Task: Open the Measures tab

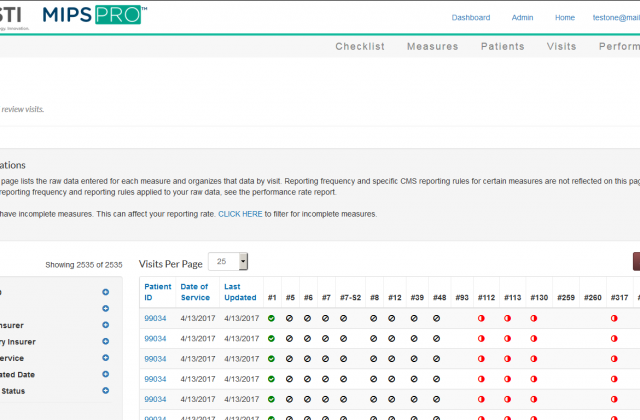Action: pos(432,46)
